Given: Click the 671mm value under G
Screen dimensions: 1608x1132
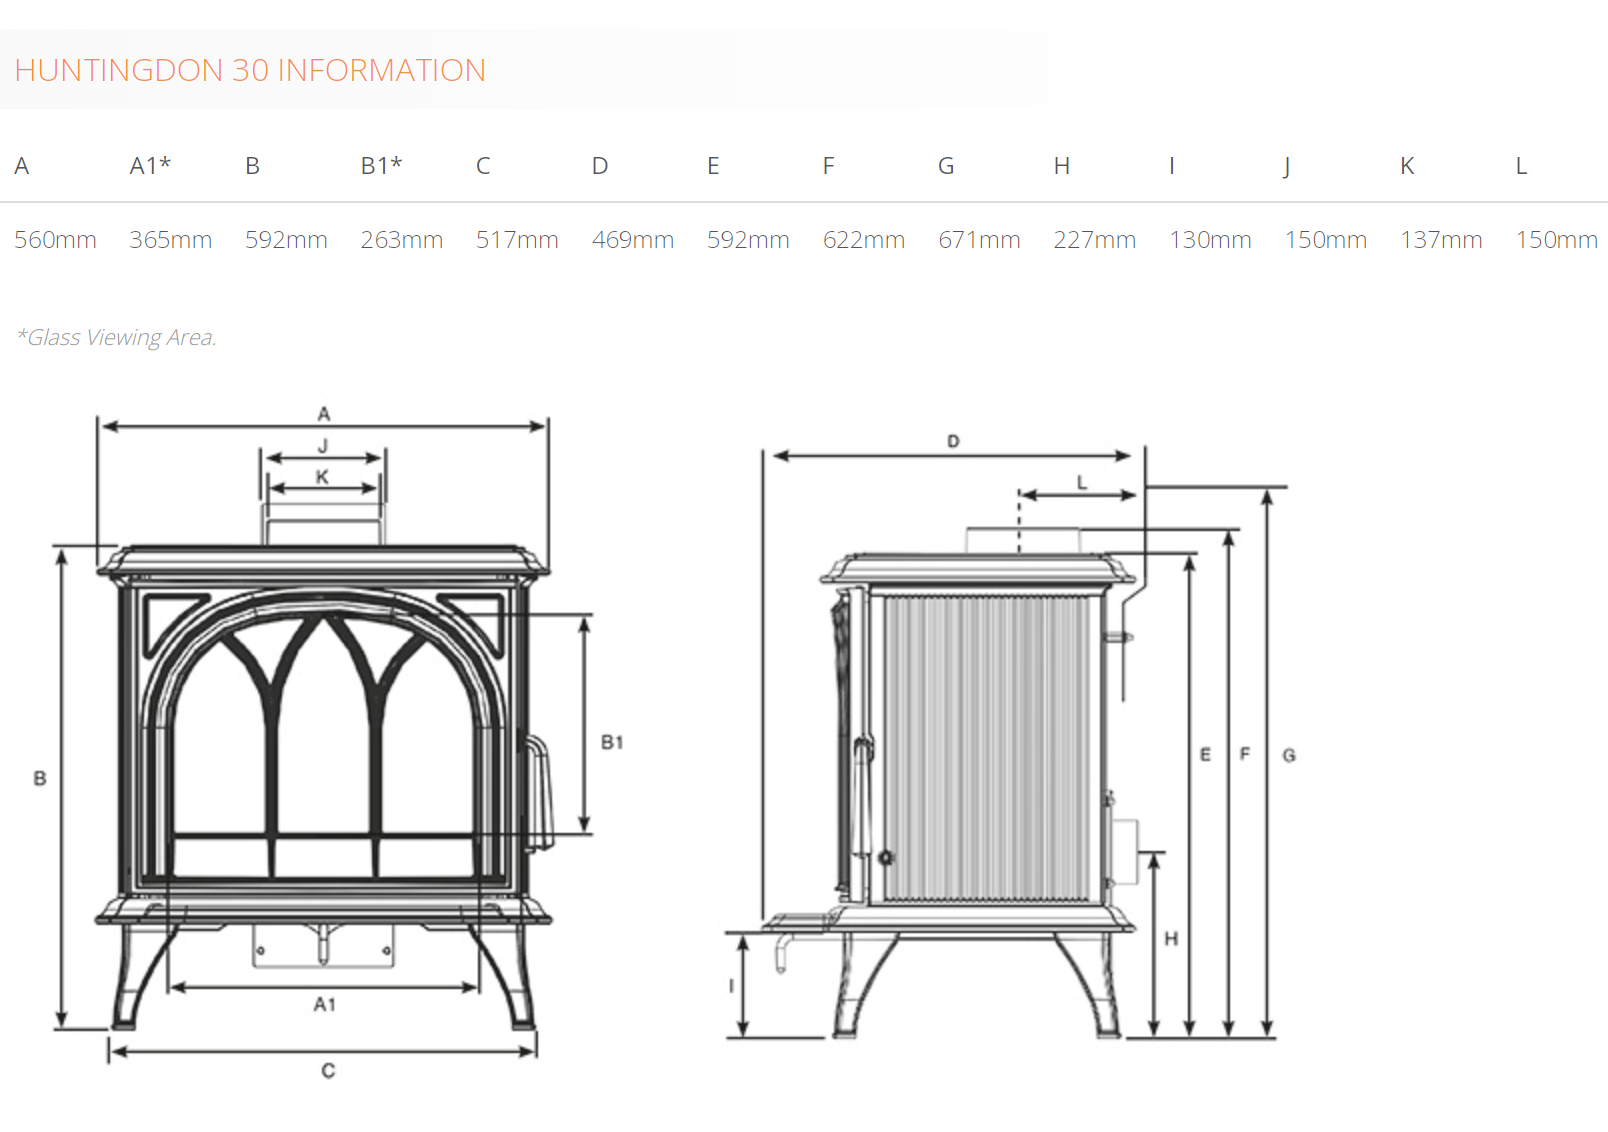Looking at the screenshot, I should click(980, 240).
